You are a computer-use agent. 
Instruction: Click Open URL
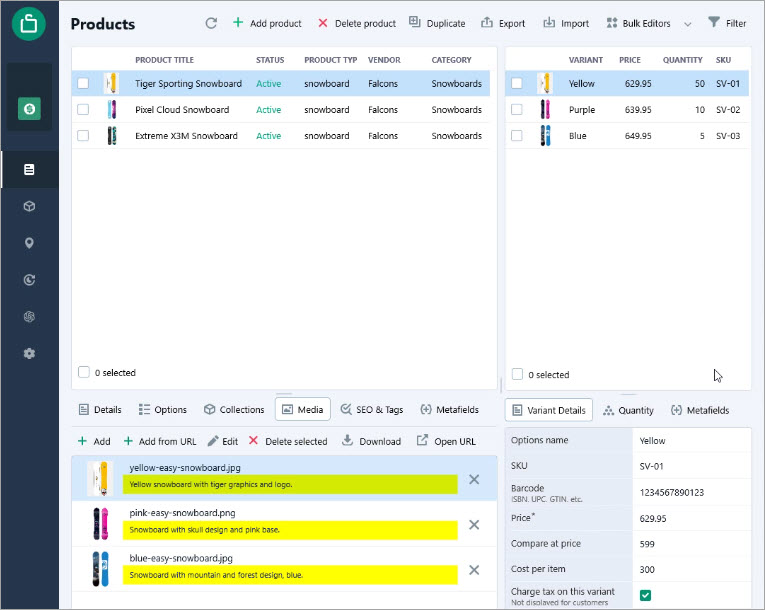tap(446, 441)
